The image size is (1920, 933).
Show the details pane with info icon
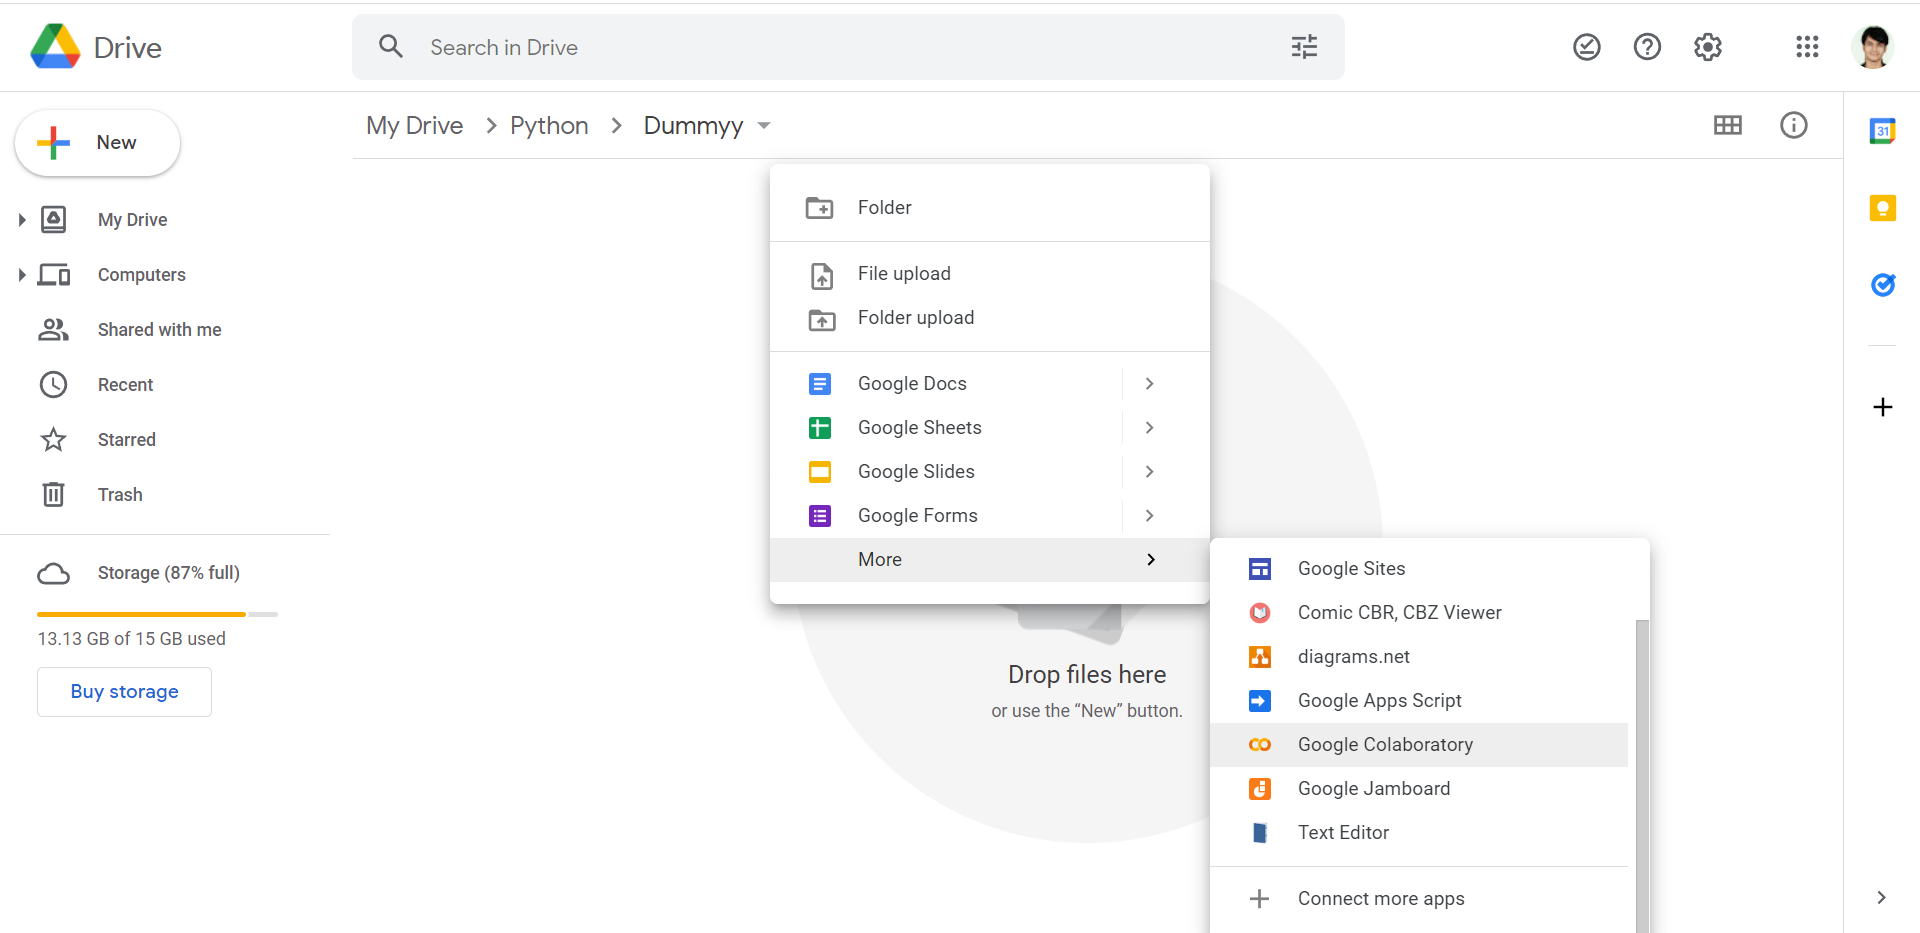[x=1794, y=125]
